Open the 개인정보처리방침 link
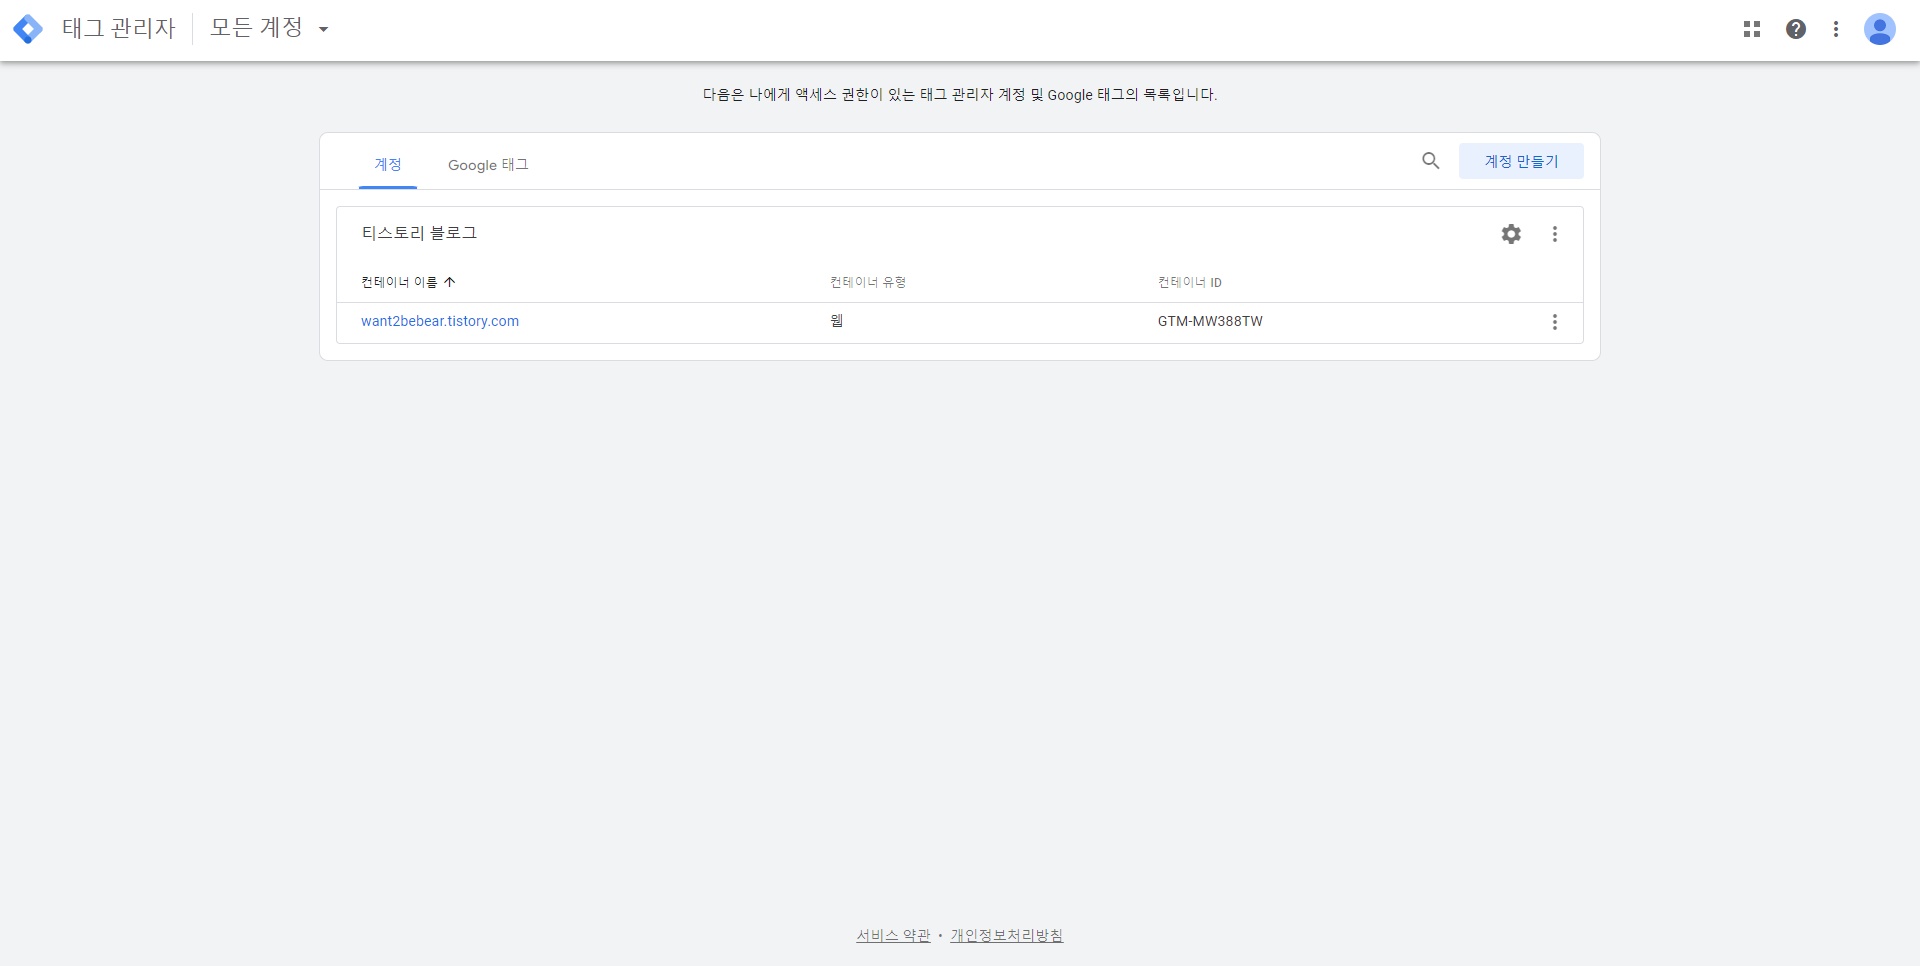The height and width of the screenshot is (966, 1920). pos(1006,936)
